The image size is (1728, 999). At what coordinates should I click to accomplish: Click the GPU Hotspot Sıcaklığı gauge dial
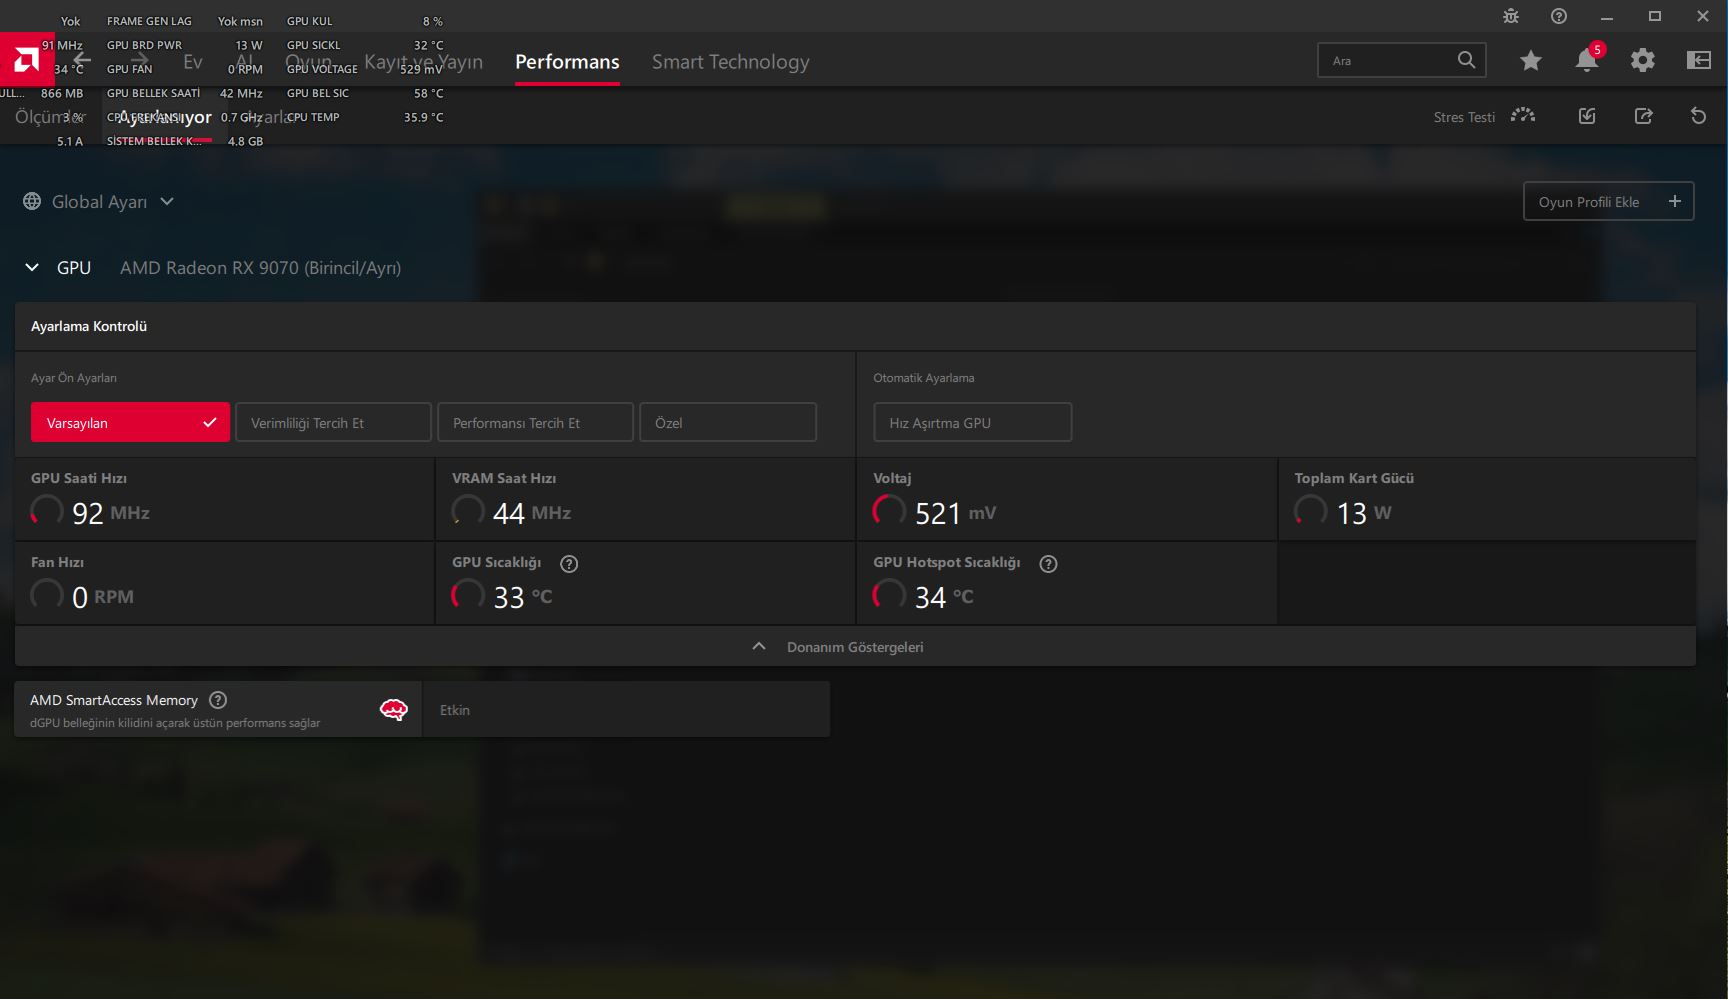[x=889, y=595]
